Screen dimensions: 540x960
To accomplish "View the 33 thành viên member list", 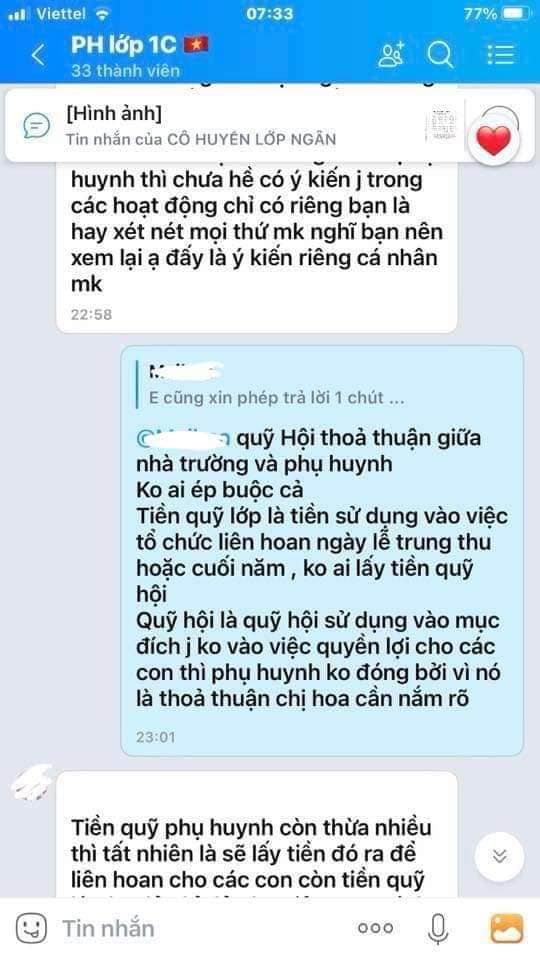I will 126,71.
